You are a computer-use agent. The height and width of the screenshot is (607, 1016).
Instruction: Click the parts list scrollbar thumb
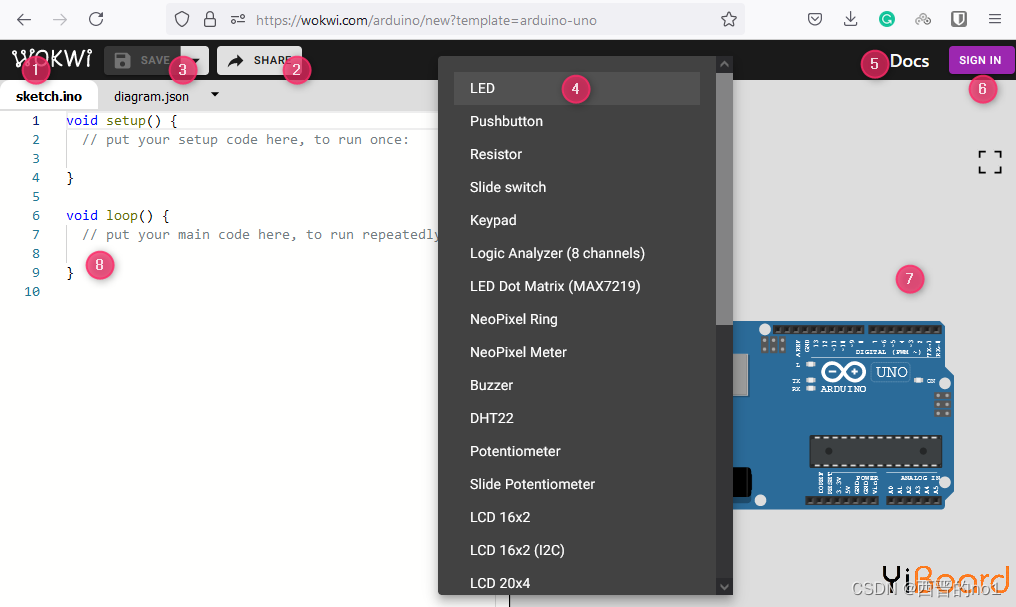pos(724,198)
